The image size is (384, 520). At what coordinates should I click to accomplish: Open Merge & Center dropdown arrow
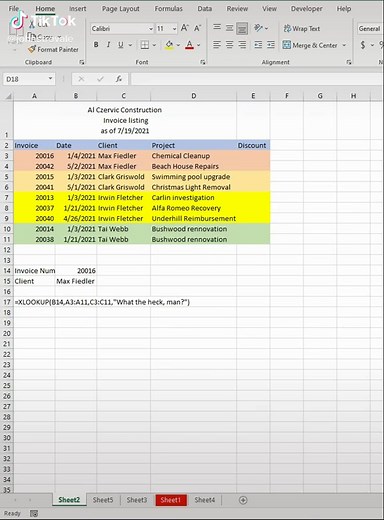pos(344,45)
